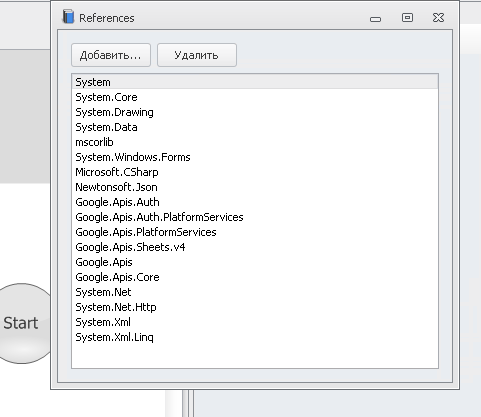The height and width of the screenshot is (417, 481).
Task: Select System.Xml.Linq entry
Action: [255, 337]
